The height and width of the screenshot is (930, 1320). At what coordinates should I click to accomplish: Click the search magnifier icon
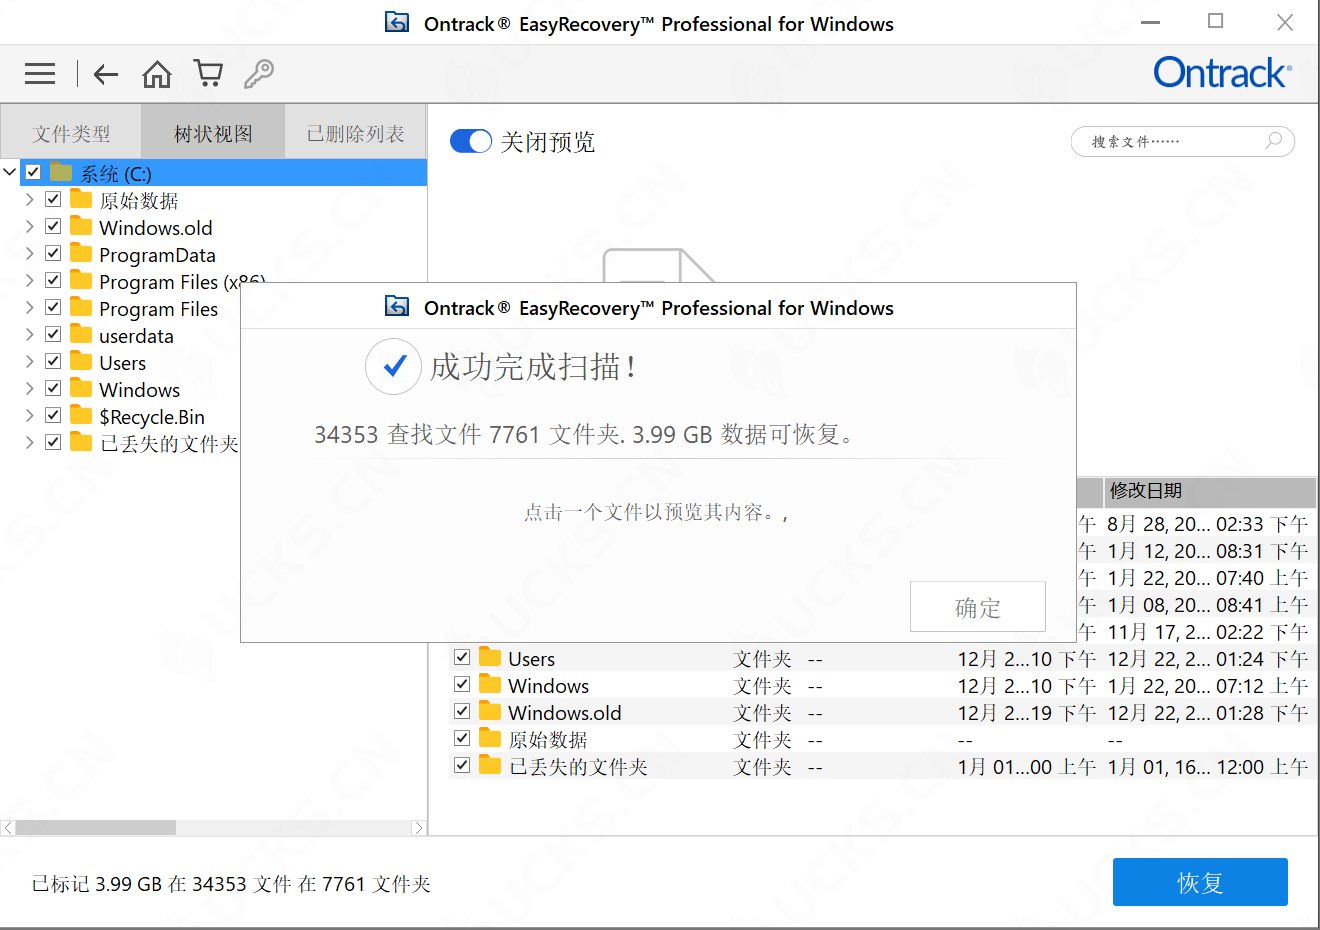(1273, 141)
